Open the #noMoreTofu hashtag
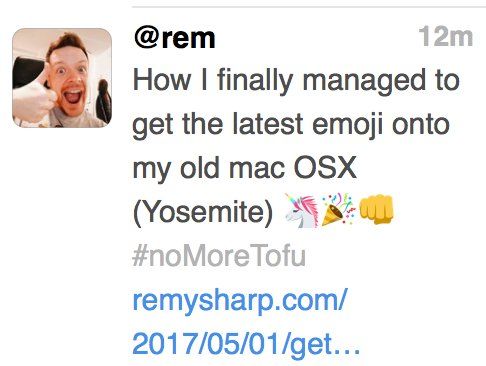Viewport: 486px width, 366px height. click(219, 256)
